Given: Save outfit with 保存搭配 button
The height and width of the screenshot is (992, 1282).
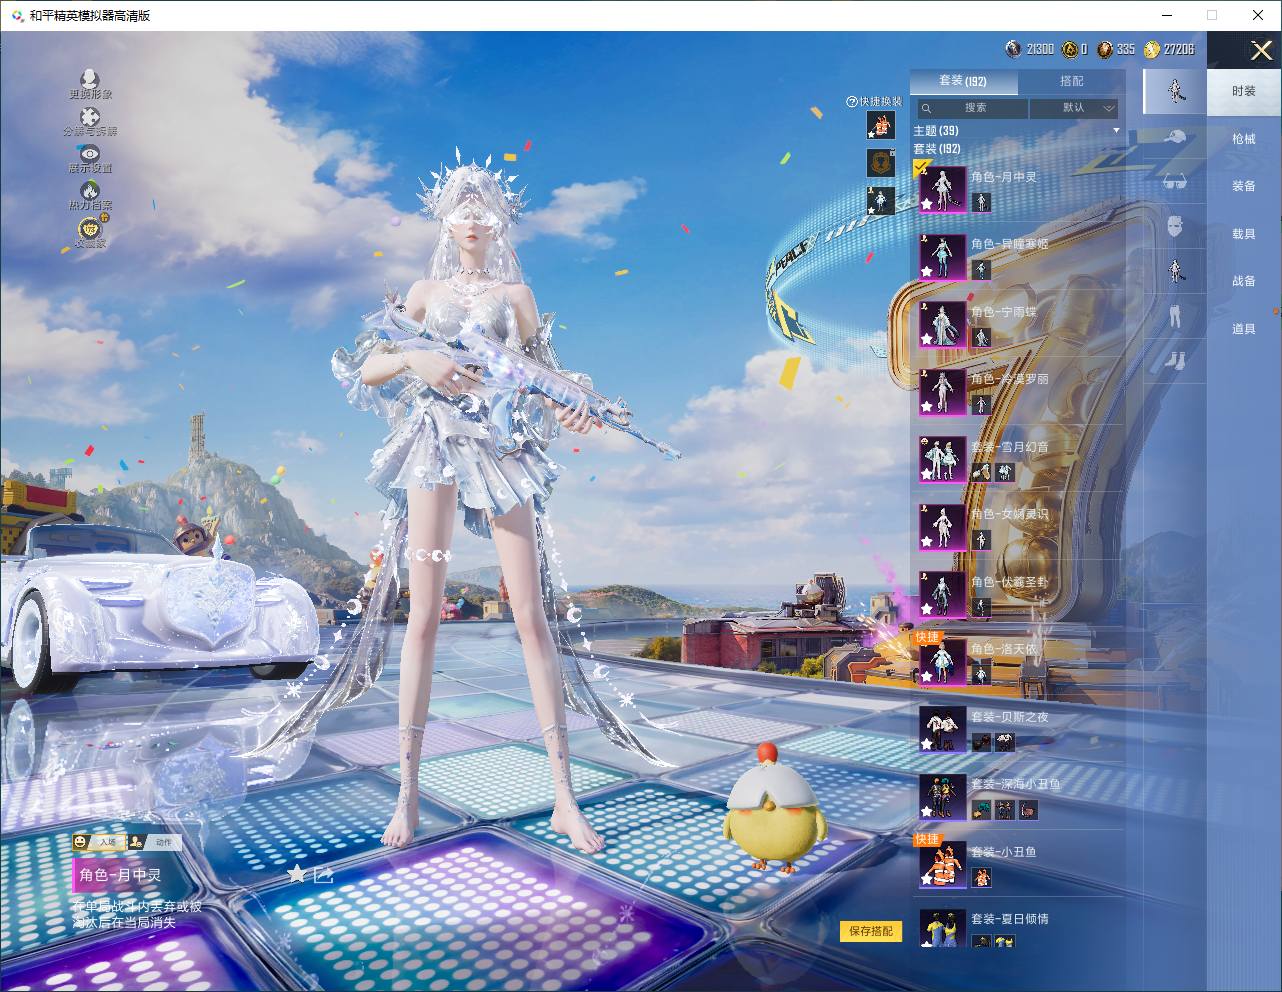Looking at the screenshot, I should click(871, 931).
